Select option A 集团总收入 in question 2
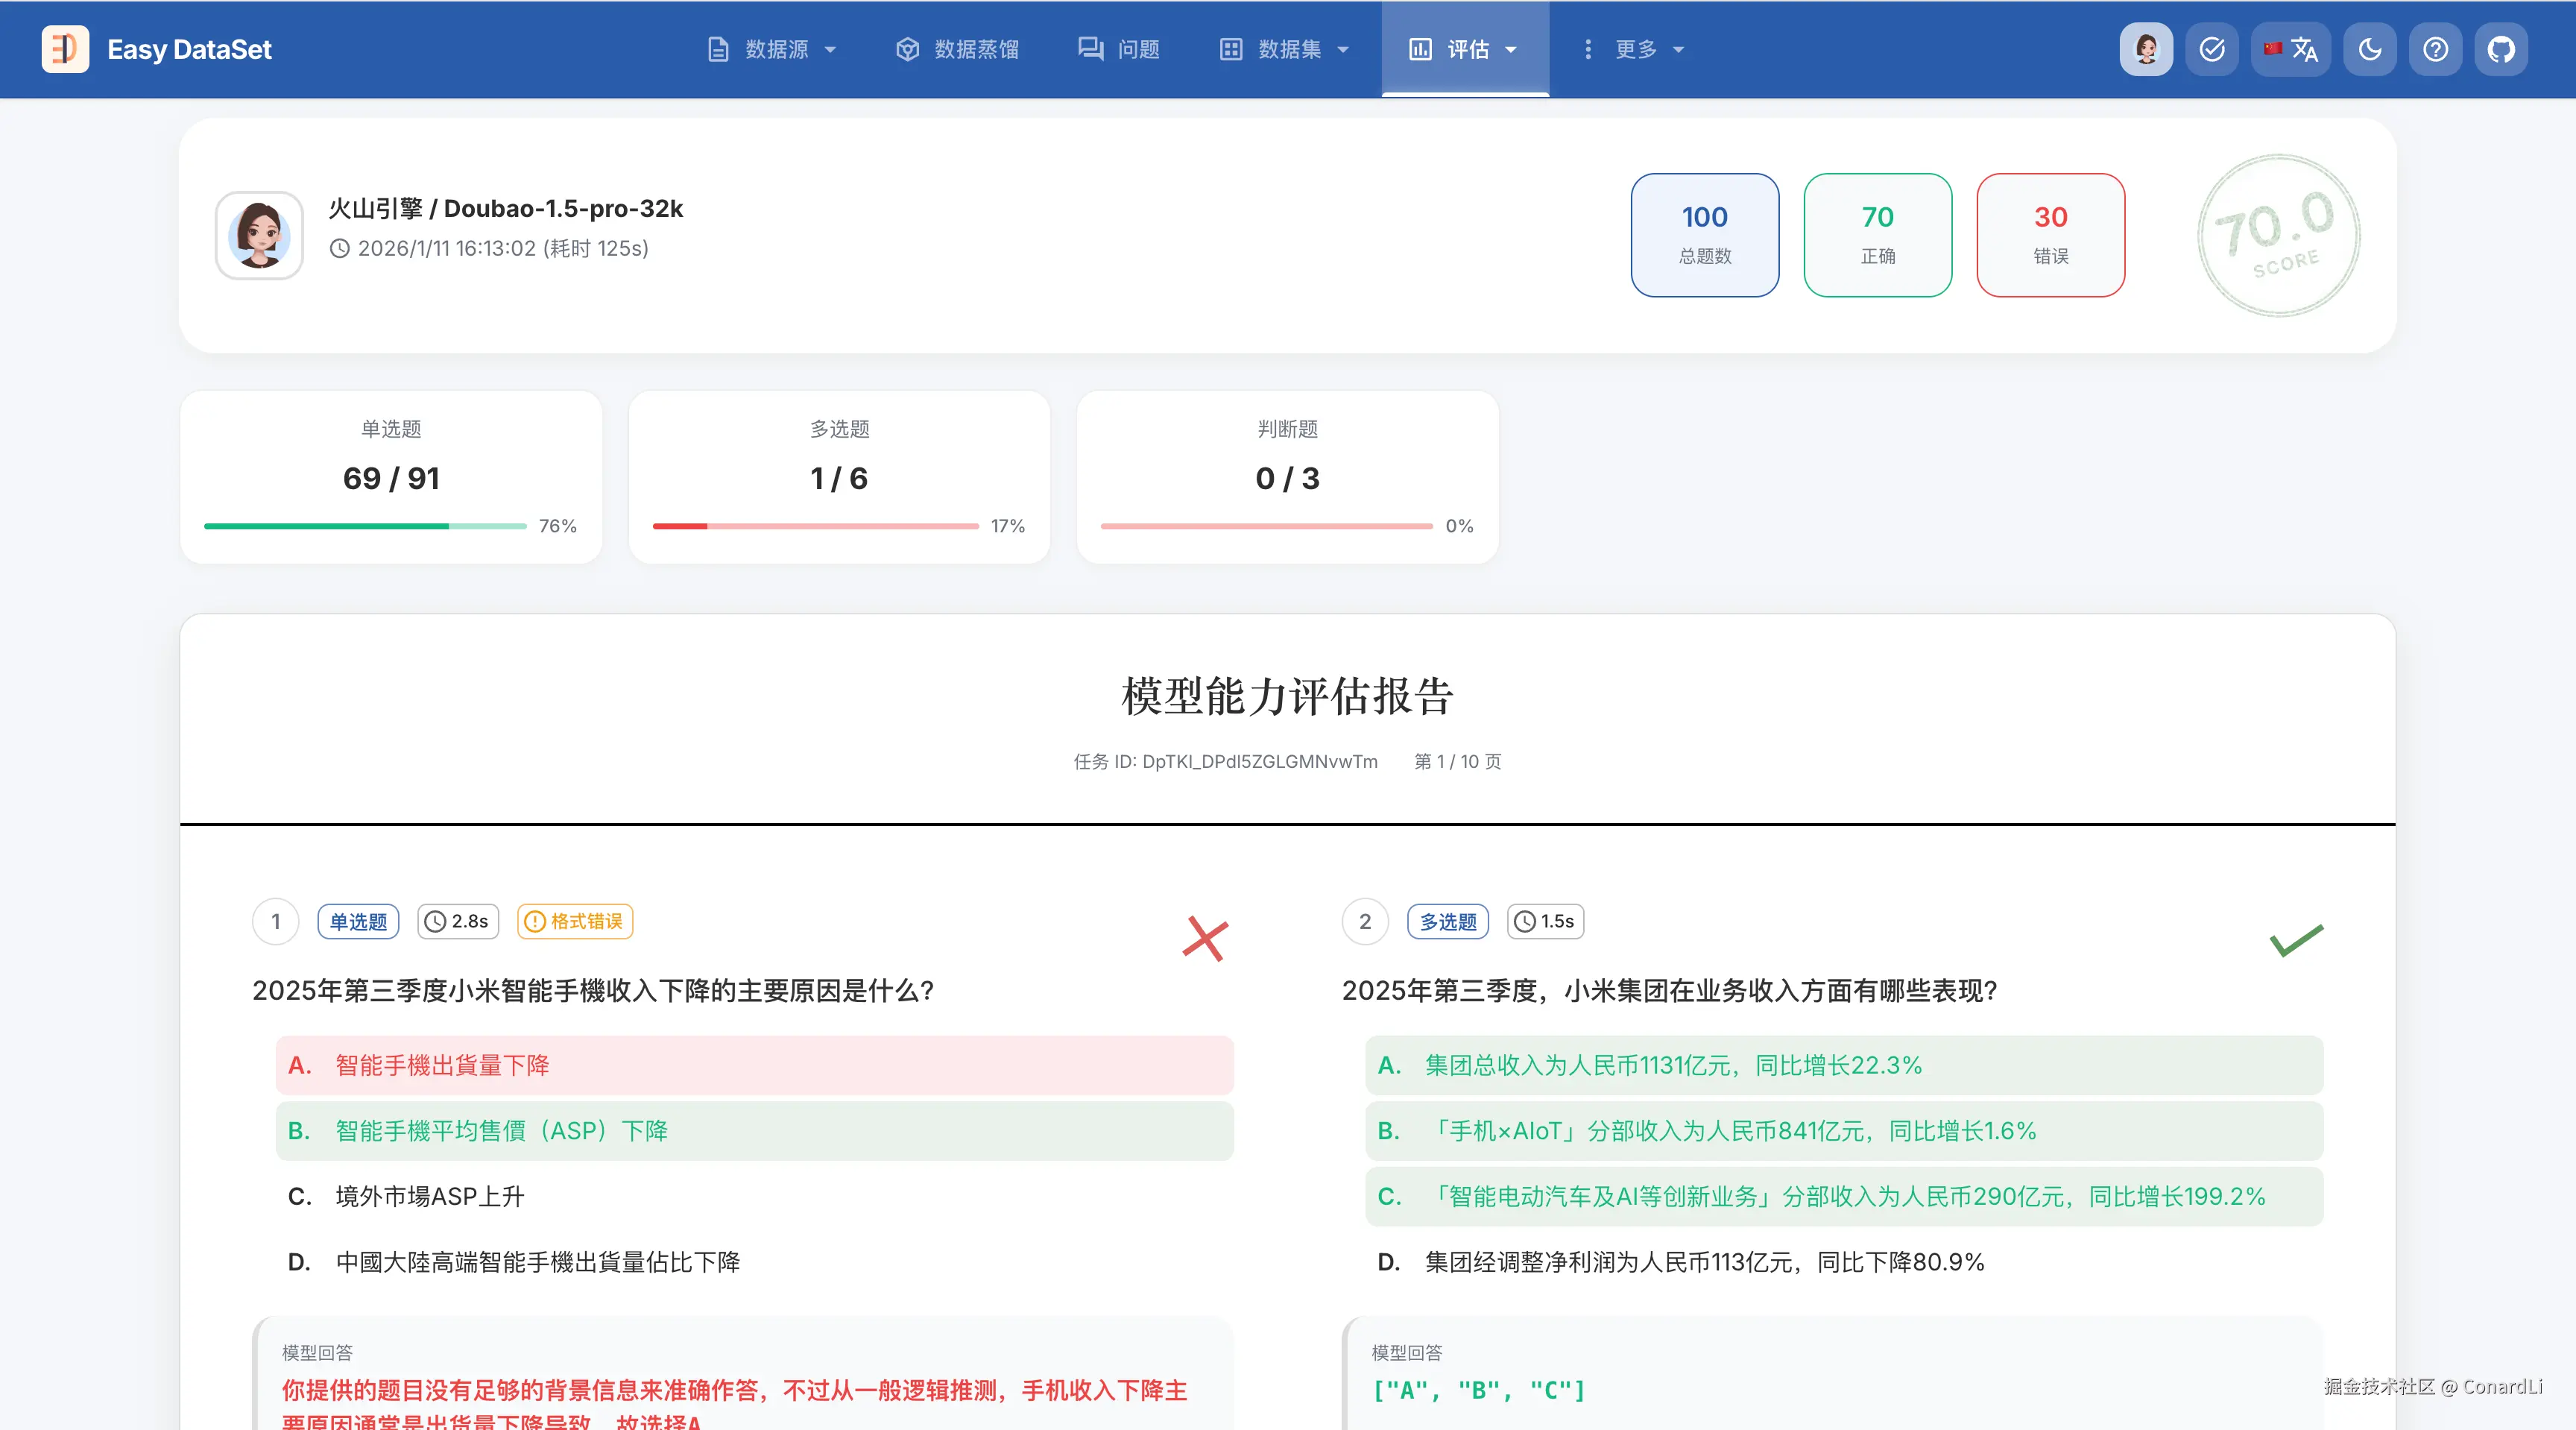2576x1430 pixels. [1843, 1065]
